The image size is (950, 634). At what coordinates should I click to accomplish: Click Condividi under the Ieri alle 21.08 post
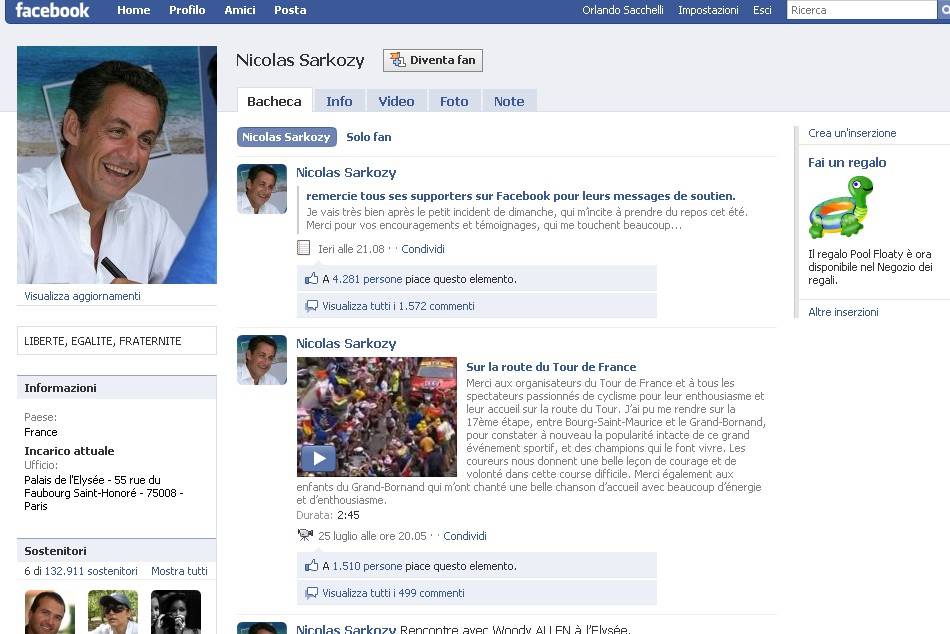pyautogui.click(x=423, y=249)
